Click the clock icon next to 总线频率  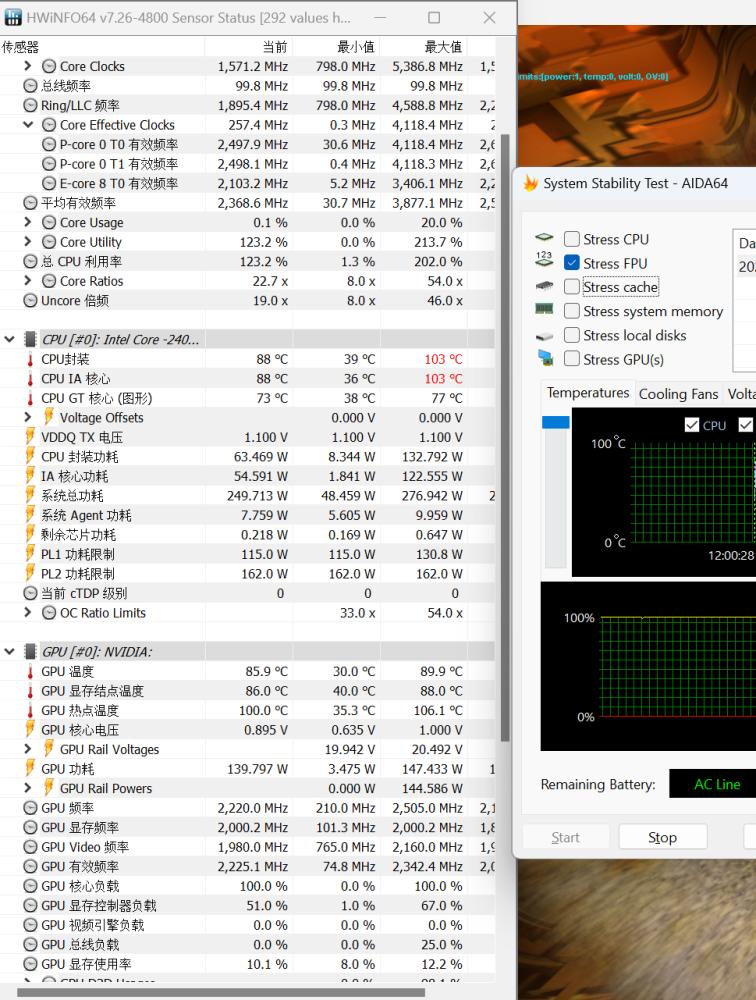click(x=30, y=86)
